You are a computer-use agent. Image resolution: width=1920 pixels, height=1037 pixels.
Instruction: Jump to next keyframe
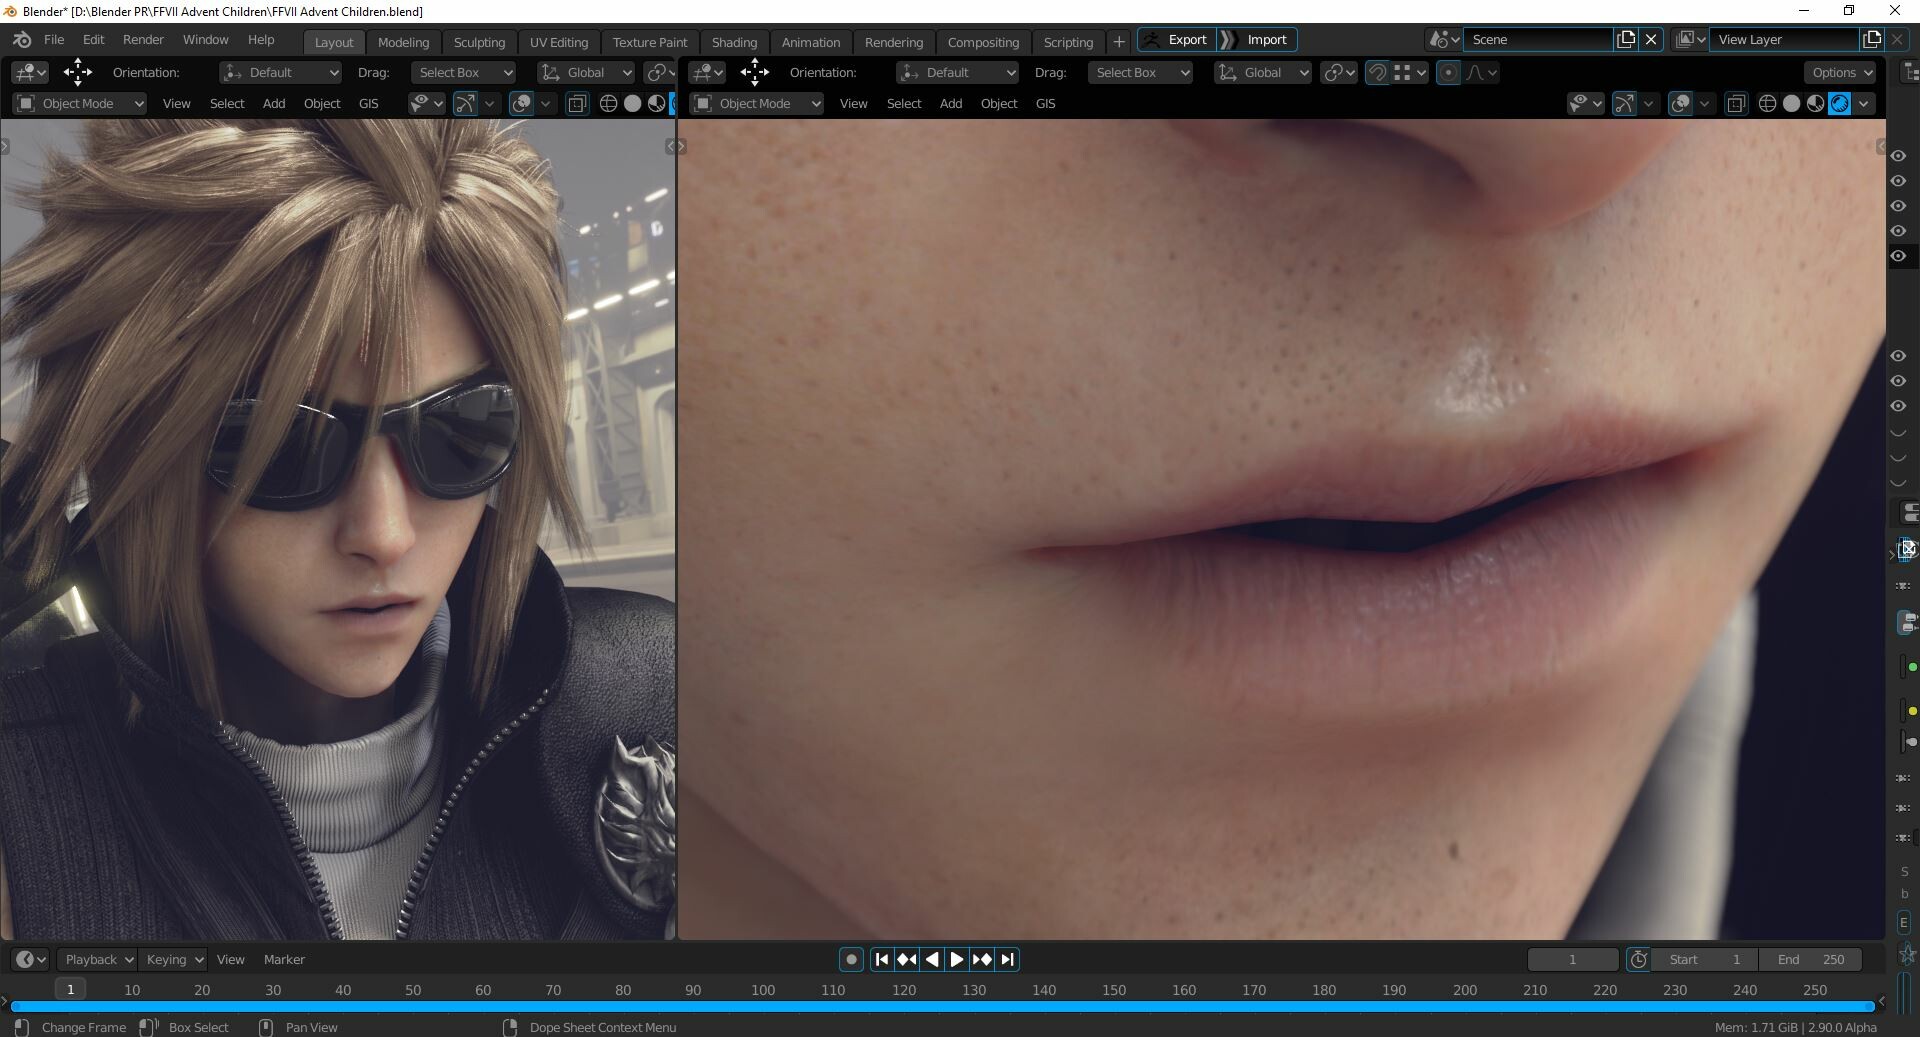[x=982, y=959]
